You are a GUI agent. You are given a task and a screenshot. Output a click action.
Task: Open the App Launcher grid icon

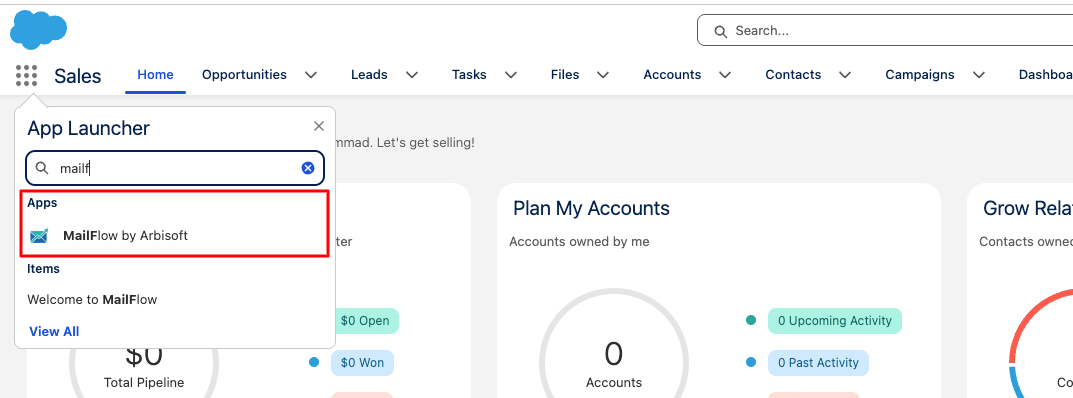[26, 75]
